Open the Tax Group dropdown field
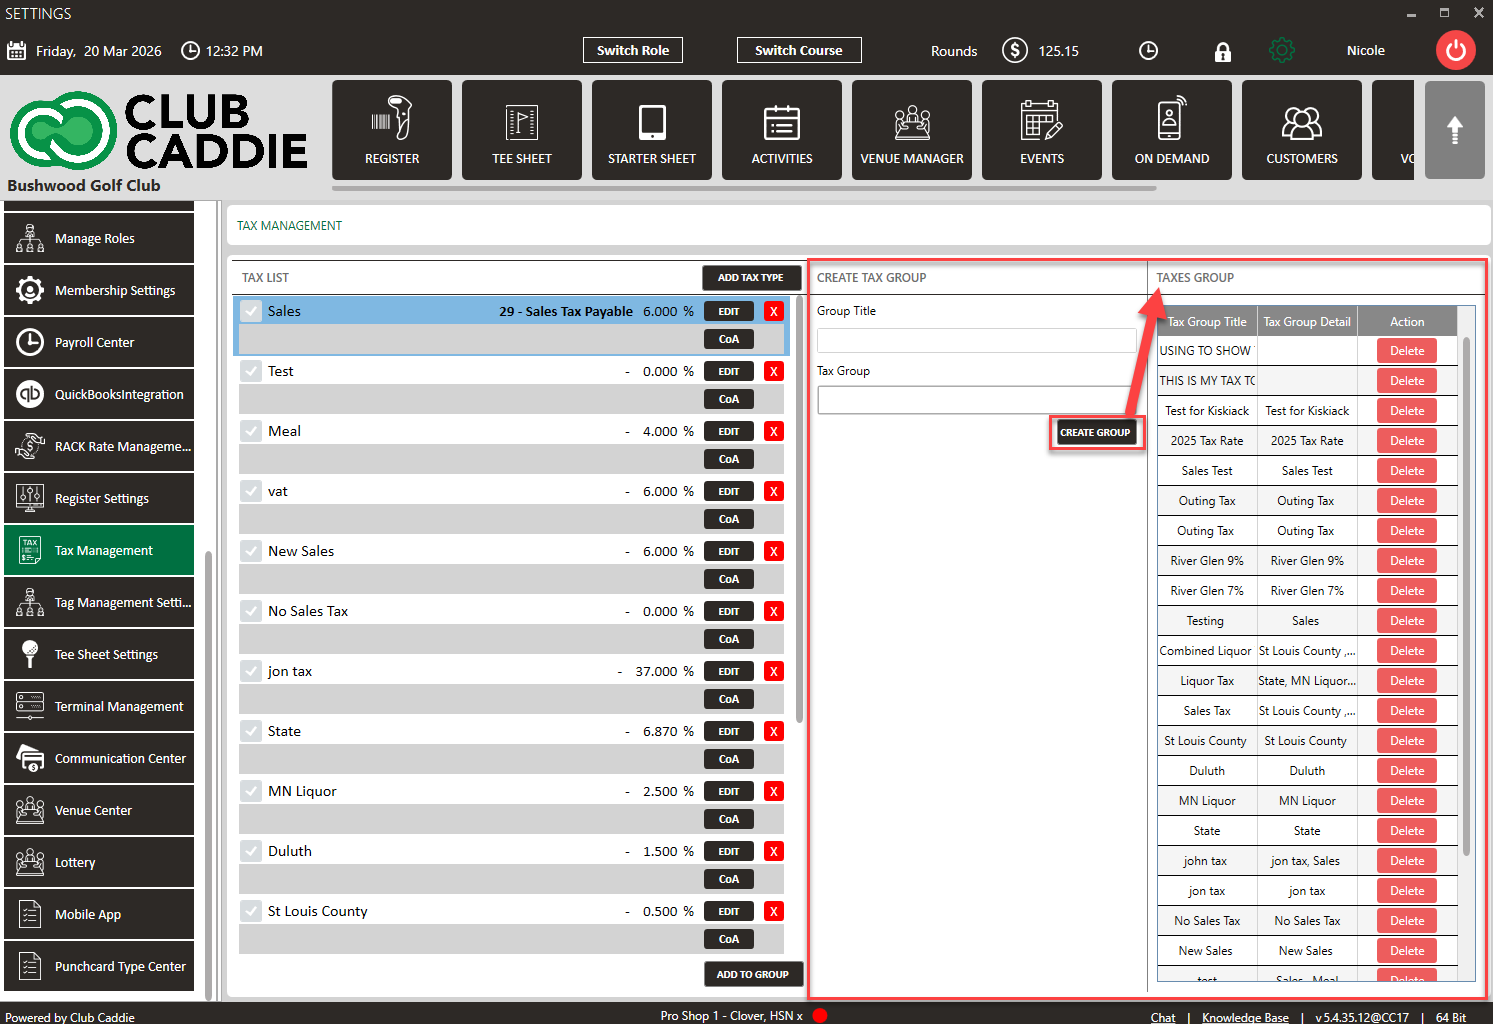Viewport: 1493px width, 1024px height. point(975,400)
